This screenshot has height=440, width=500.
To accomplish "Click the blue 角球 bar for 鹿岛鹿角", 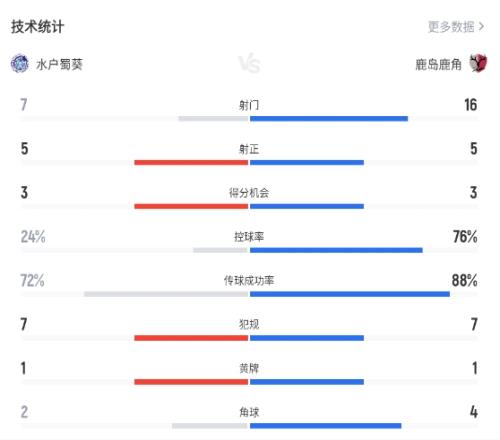I will pyautogui.click(x=326, y=426).
